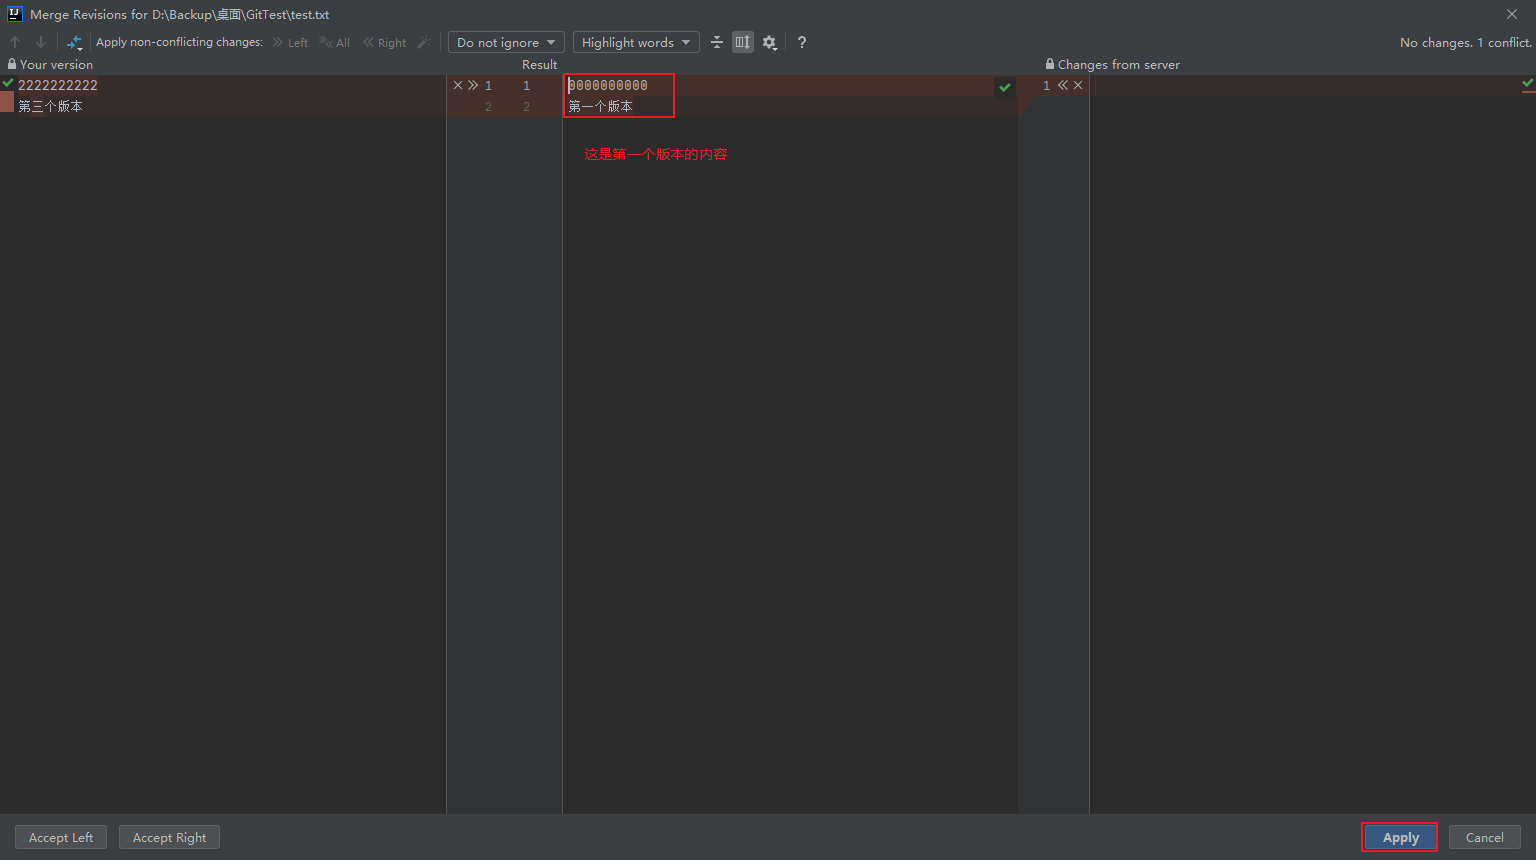Click the magic wand resolve icon
The image size is (1536, 860).
(x=424, y=42)
